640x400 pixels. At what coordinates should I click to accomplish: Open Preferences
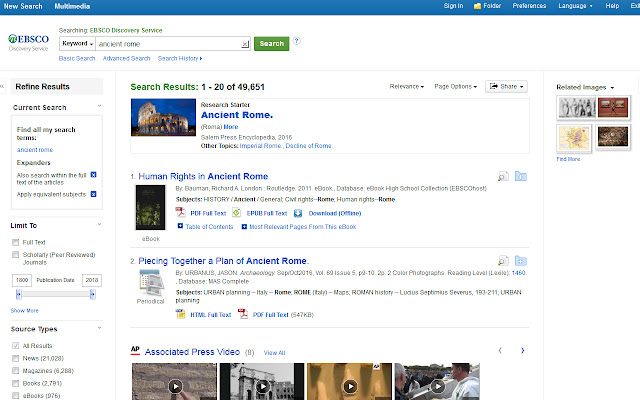click(x=529, y=6)
